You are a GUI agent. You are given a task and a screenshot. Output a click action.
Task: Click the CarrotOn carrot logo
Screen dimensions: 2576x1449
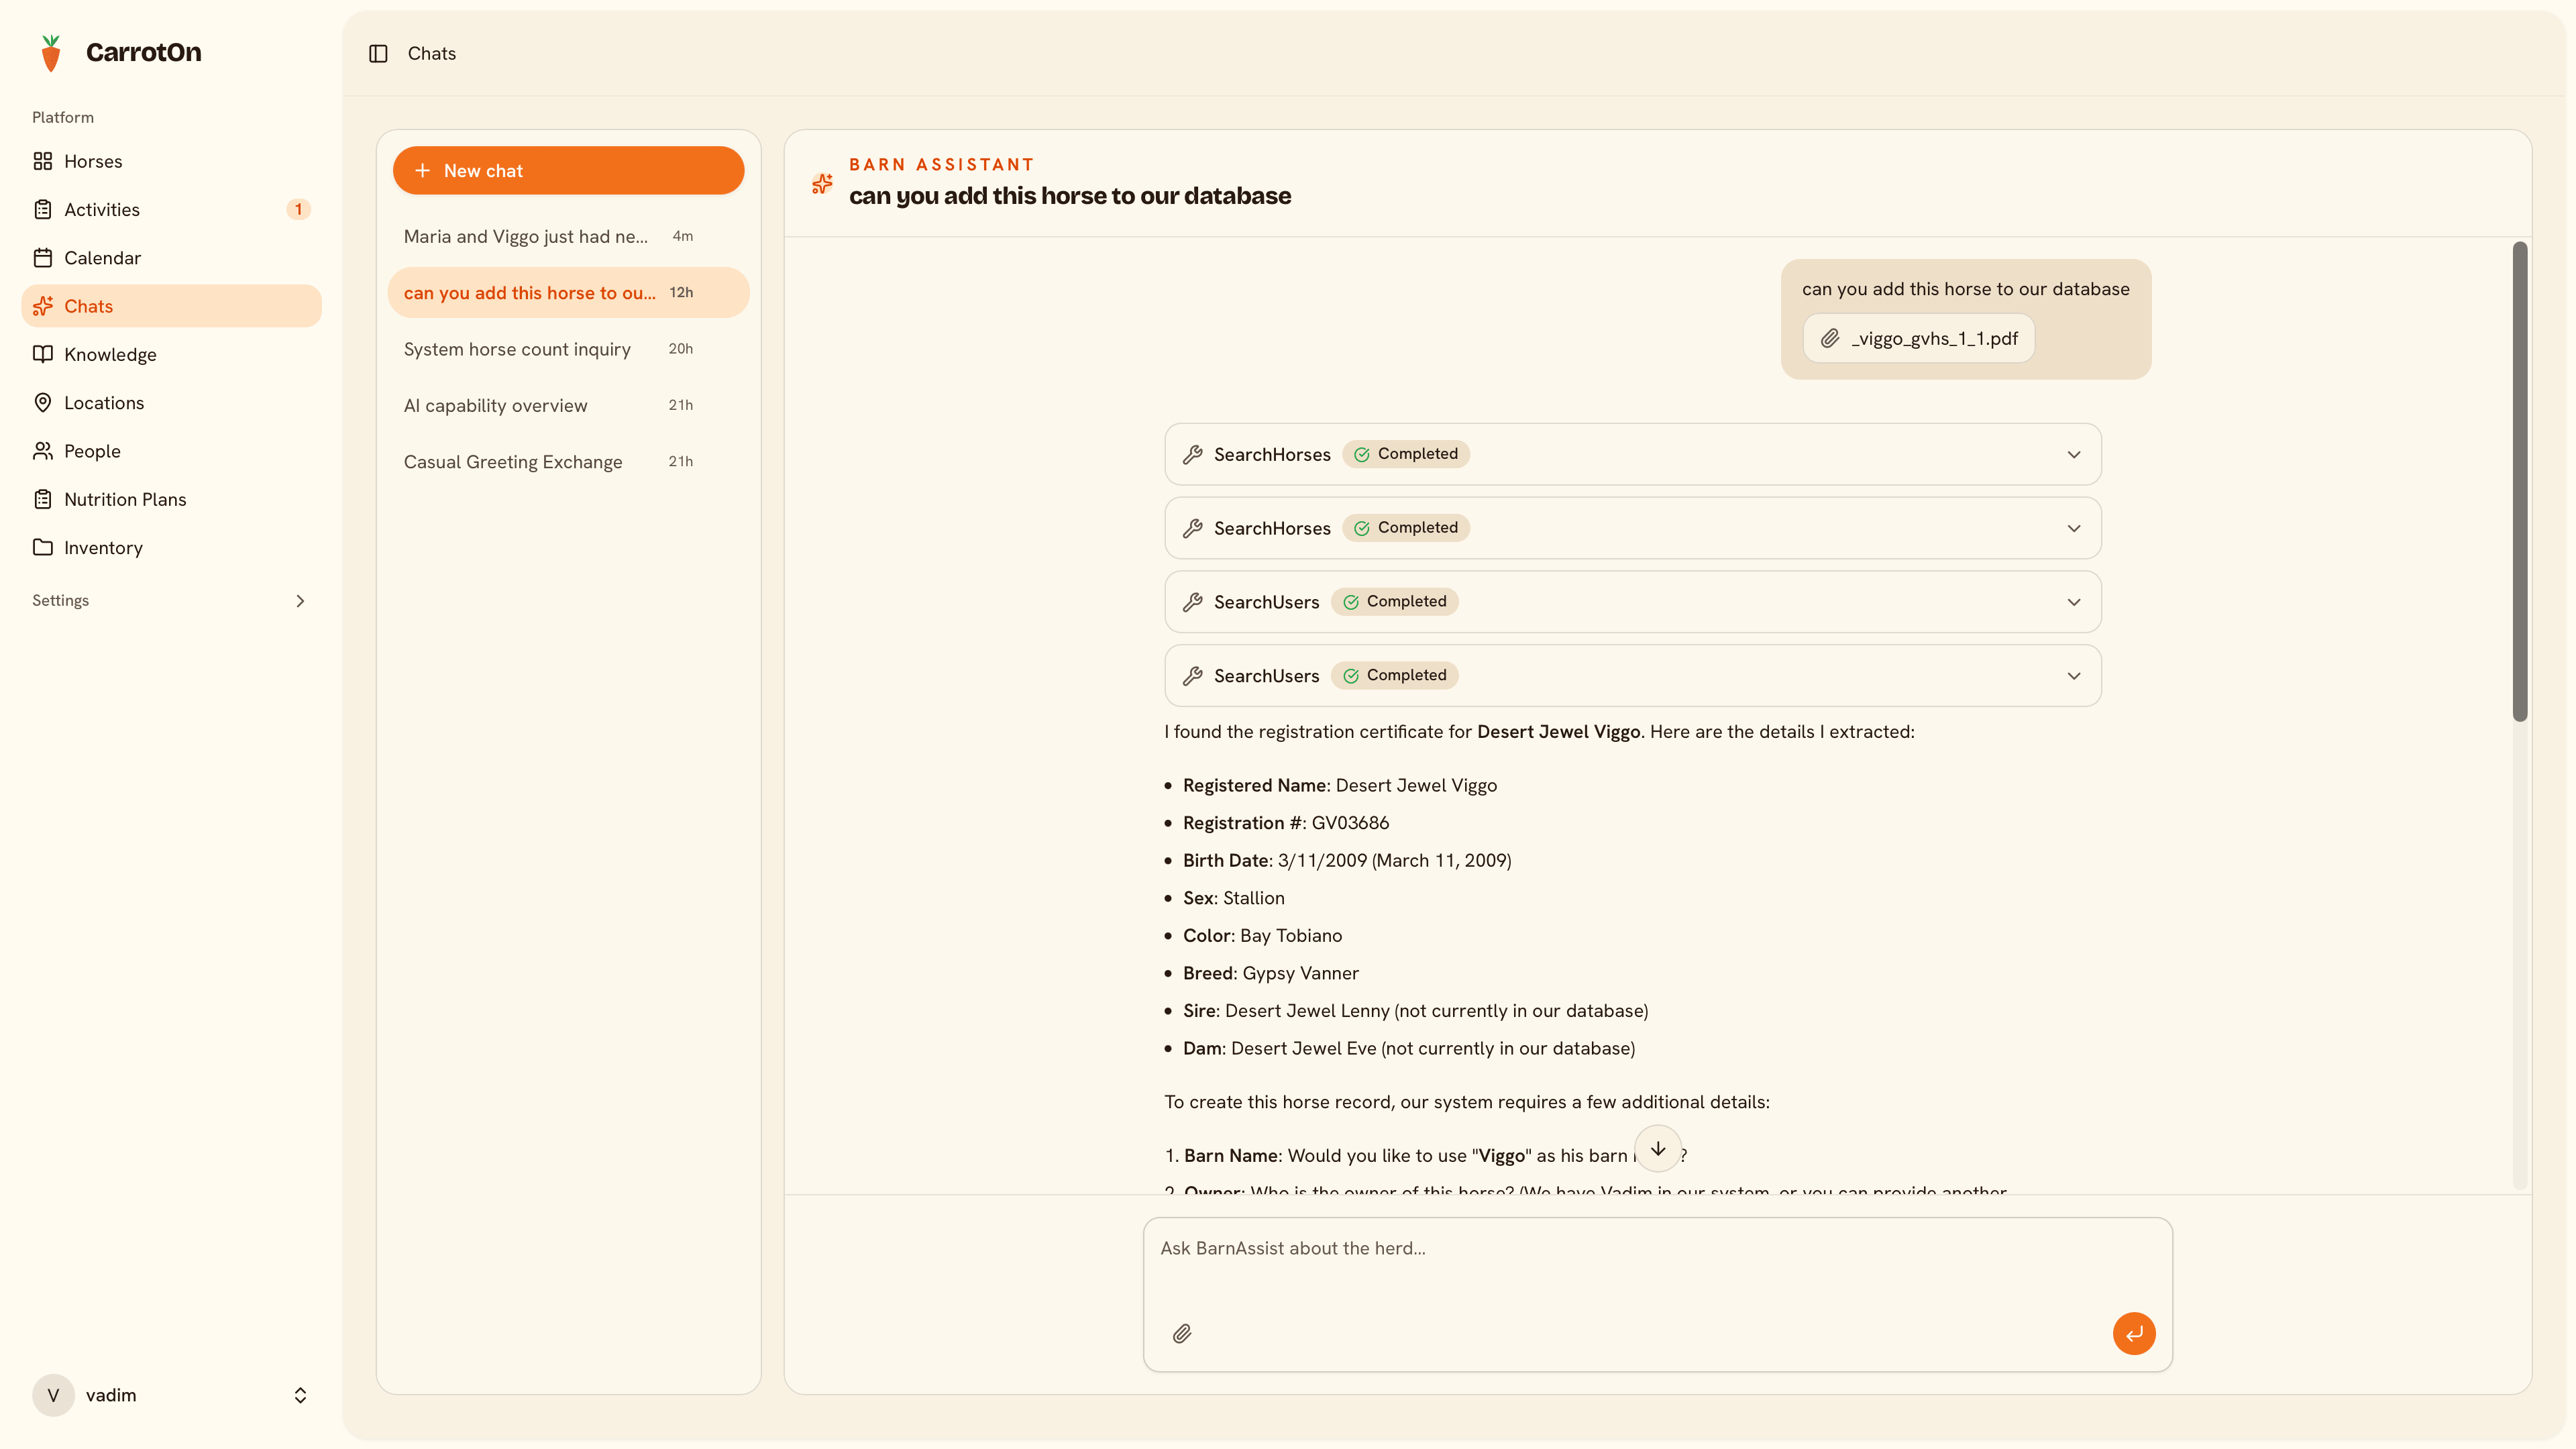tap(51, 53)
